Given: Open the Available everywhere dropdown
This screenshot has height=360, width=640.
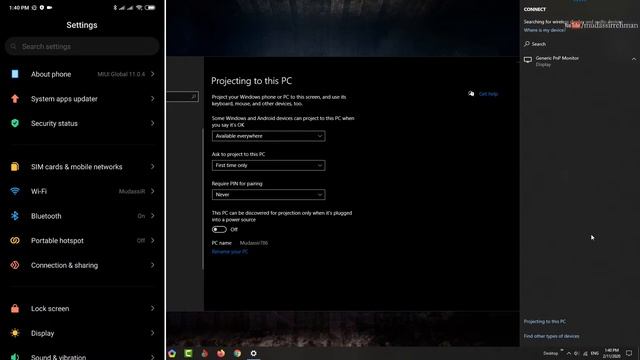Looking at the screenshot, I should (269, 136).
